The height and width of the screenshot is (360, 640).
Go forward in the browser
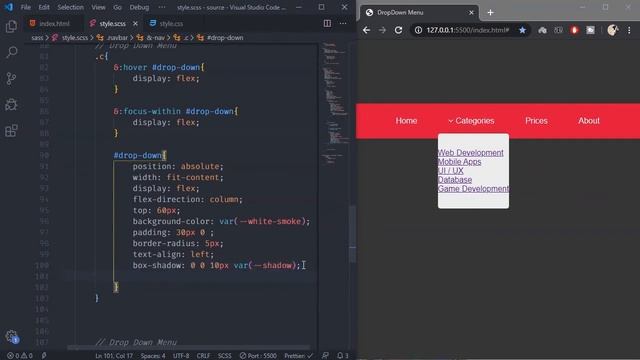pos(382,30)
